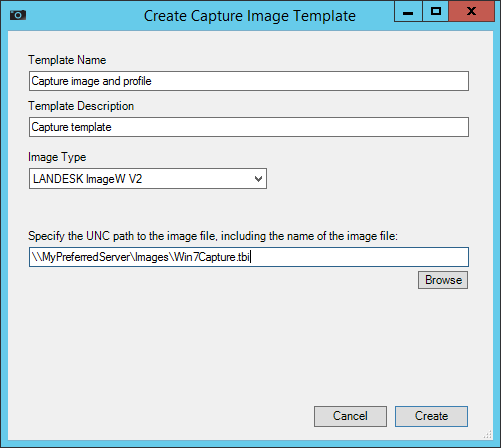The image size is (501, 448).
Task: Click into the Template Description field
Action: pos(249,127)
